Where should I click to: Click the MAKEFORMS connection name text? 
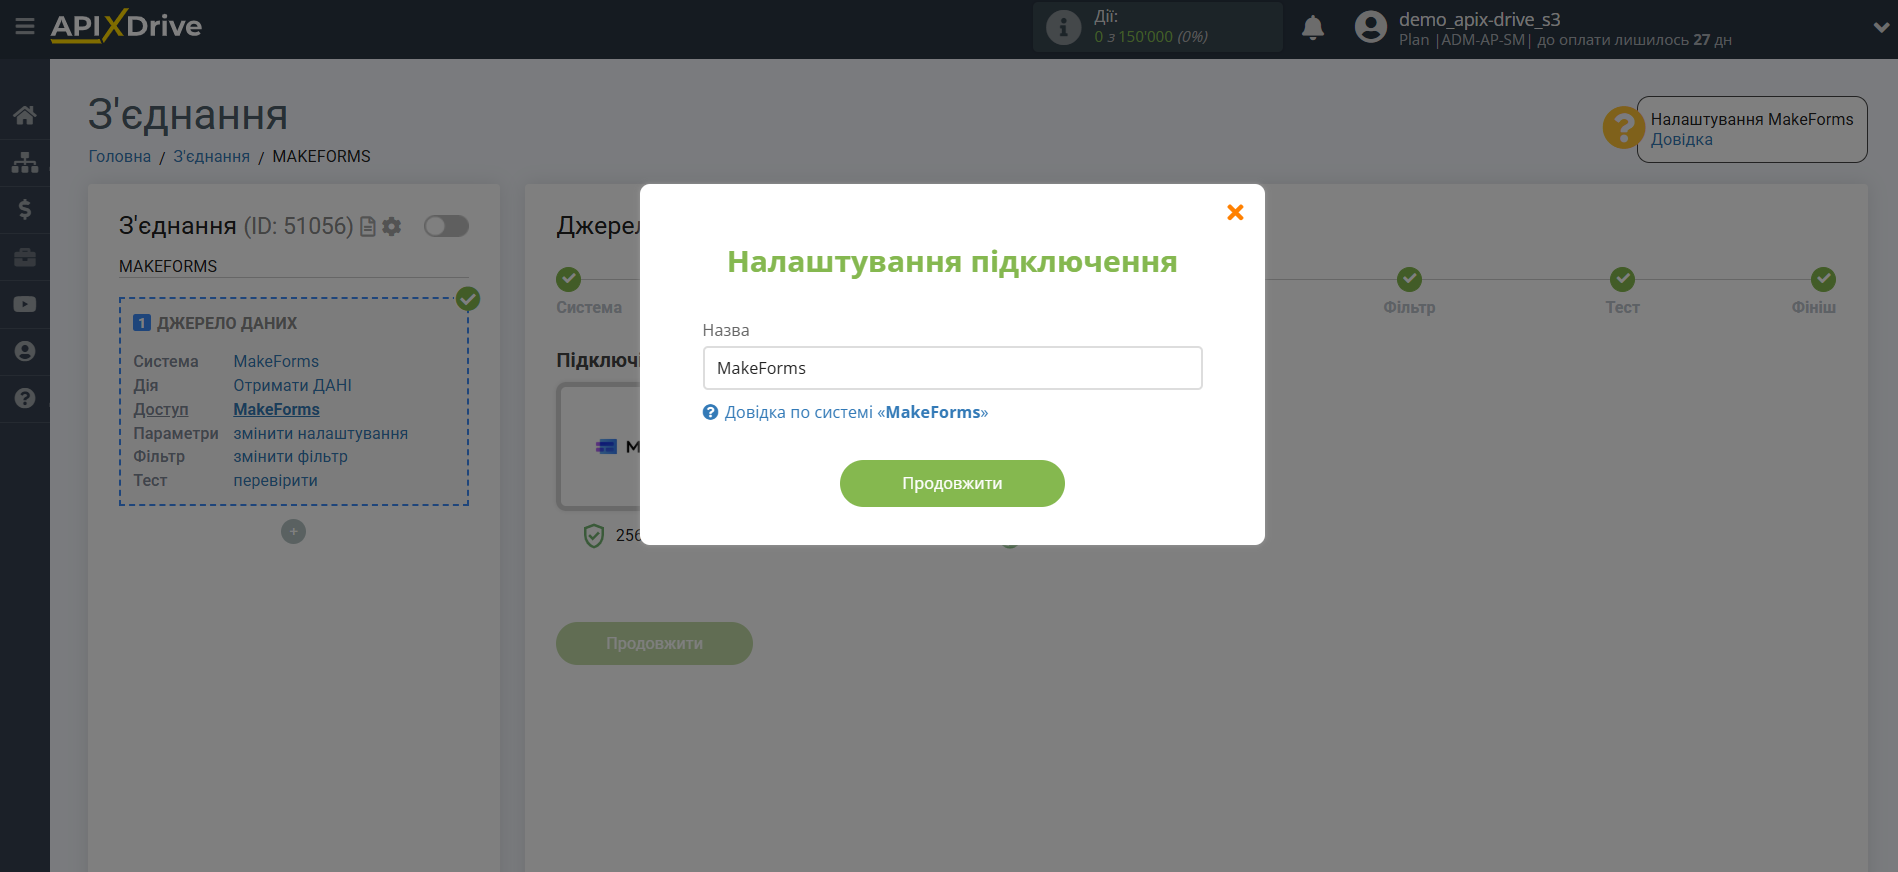coord(168,266)
